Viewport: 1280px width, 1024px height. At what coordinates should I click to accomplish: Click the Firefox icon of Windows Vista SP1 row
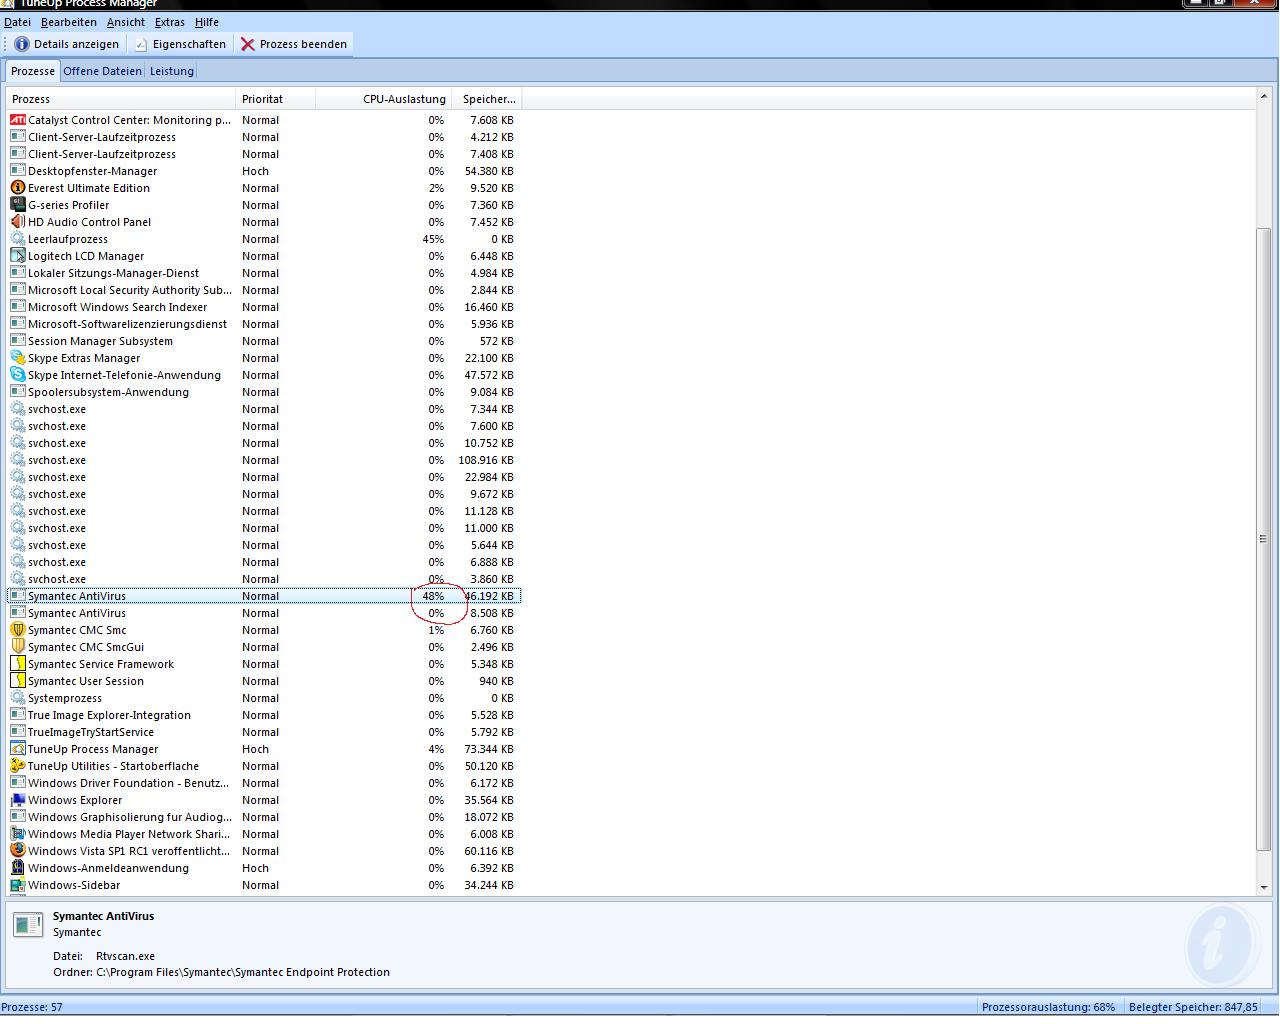[17, 851]
